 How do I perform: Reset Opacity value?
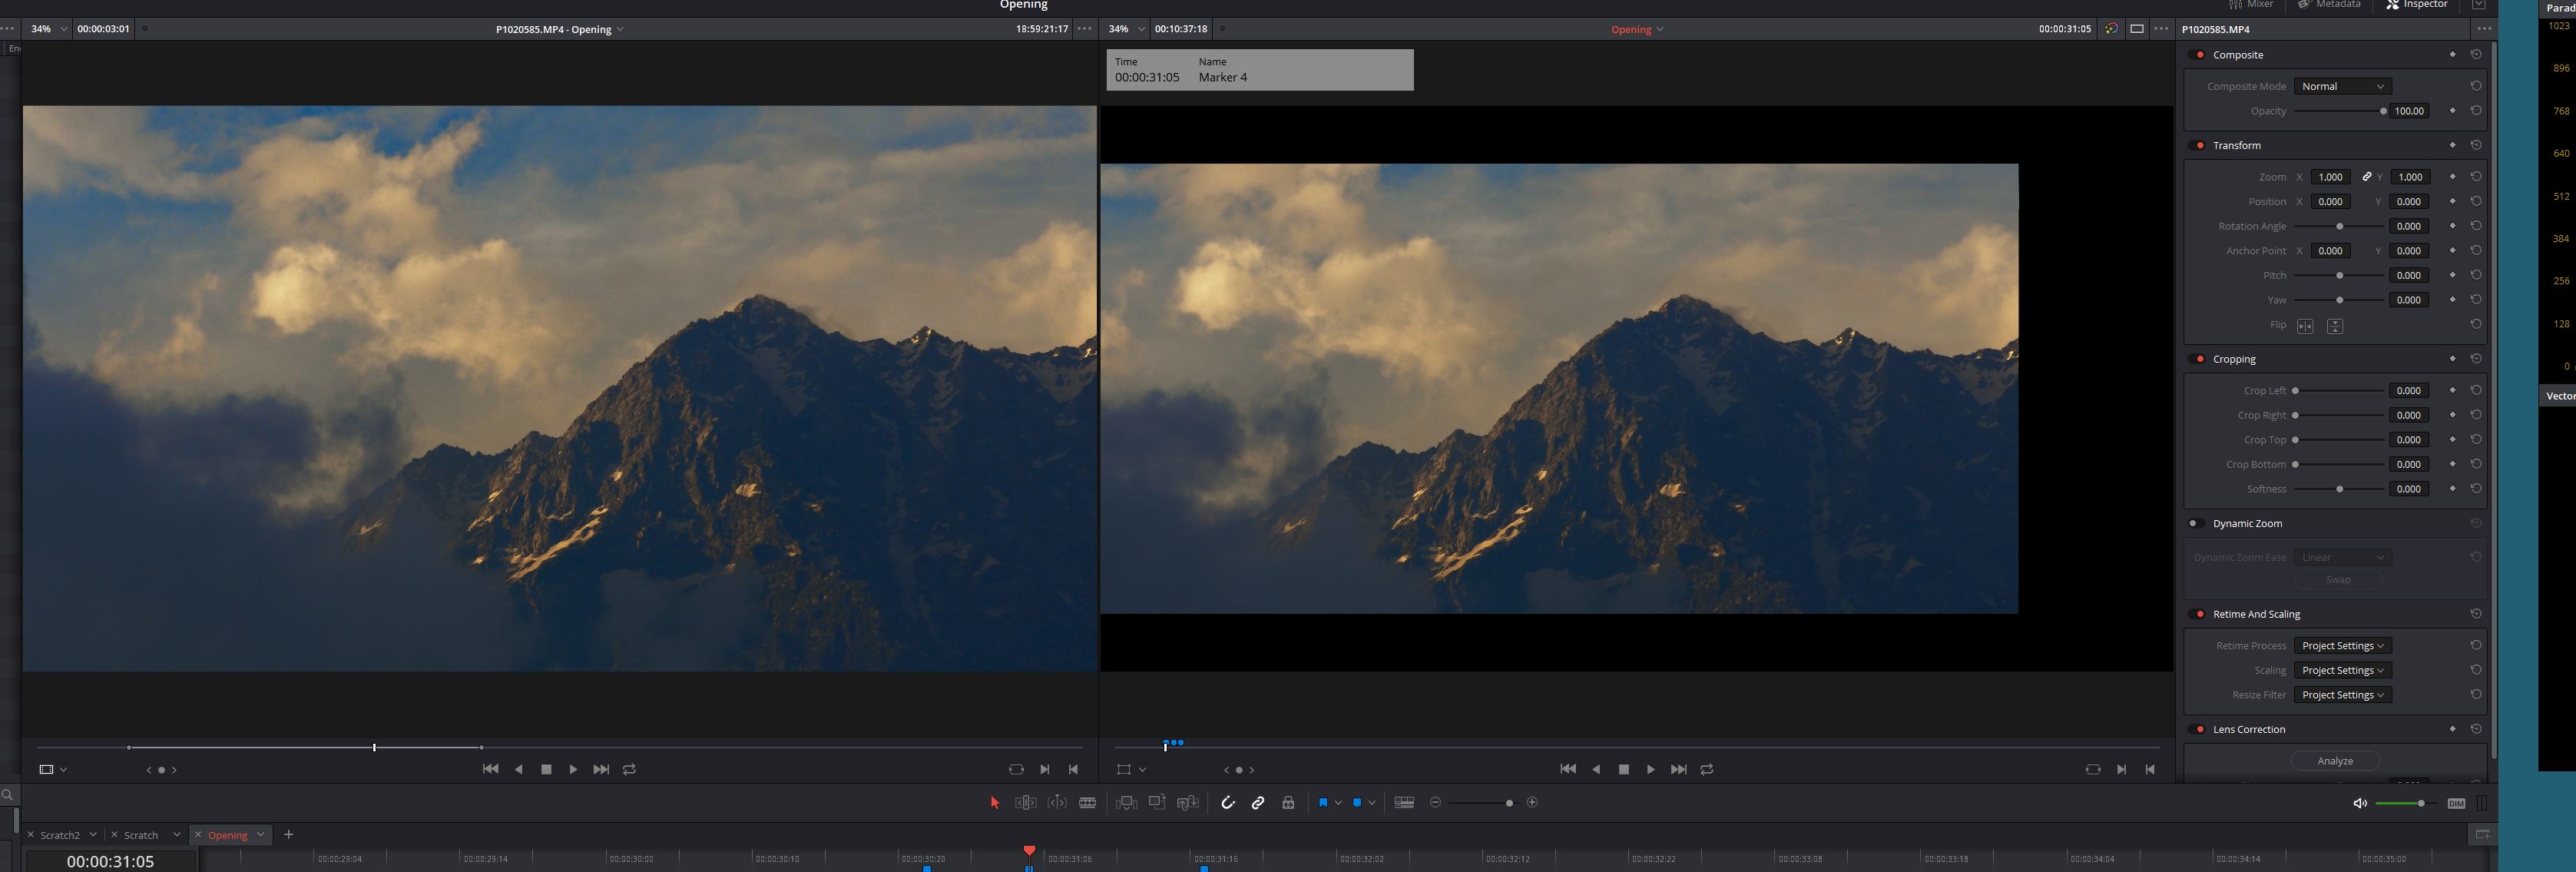point(2476,111)
